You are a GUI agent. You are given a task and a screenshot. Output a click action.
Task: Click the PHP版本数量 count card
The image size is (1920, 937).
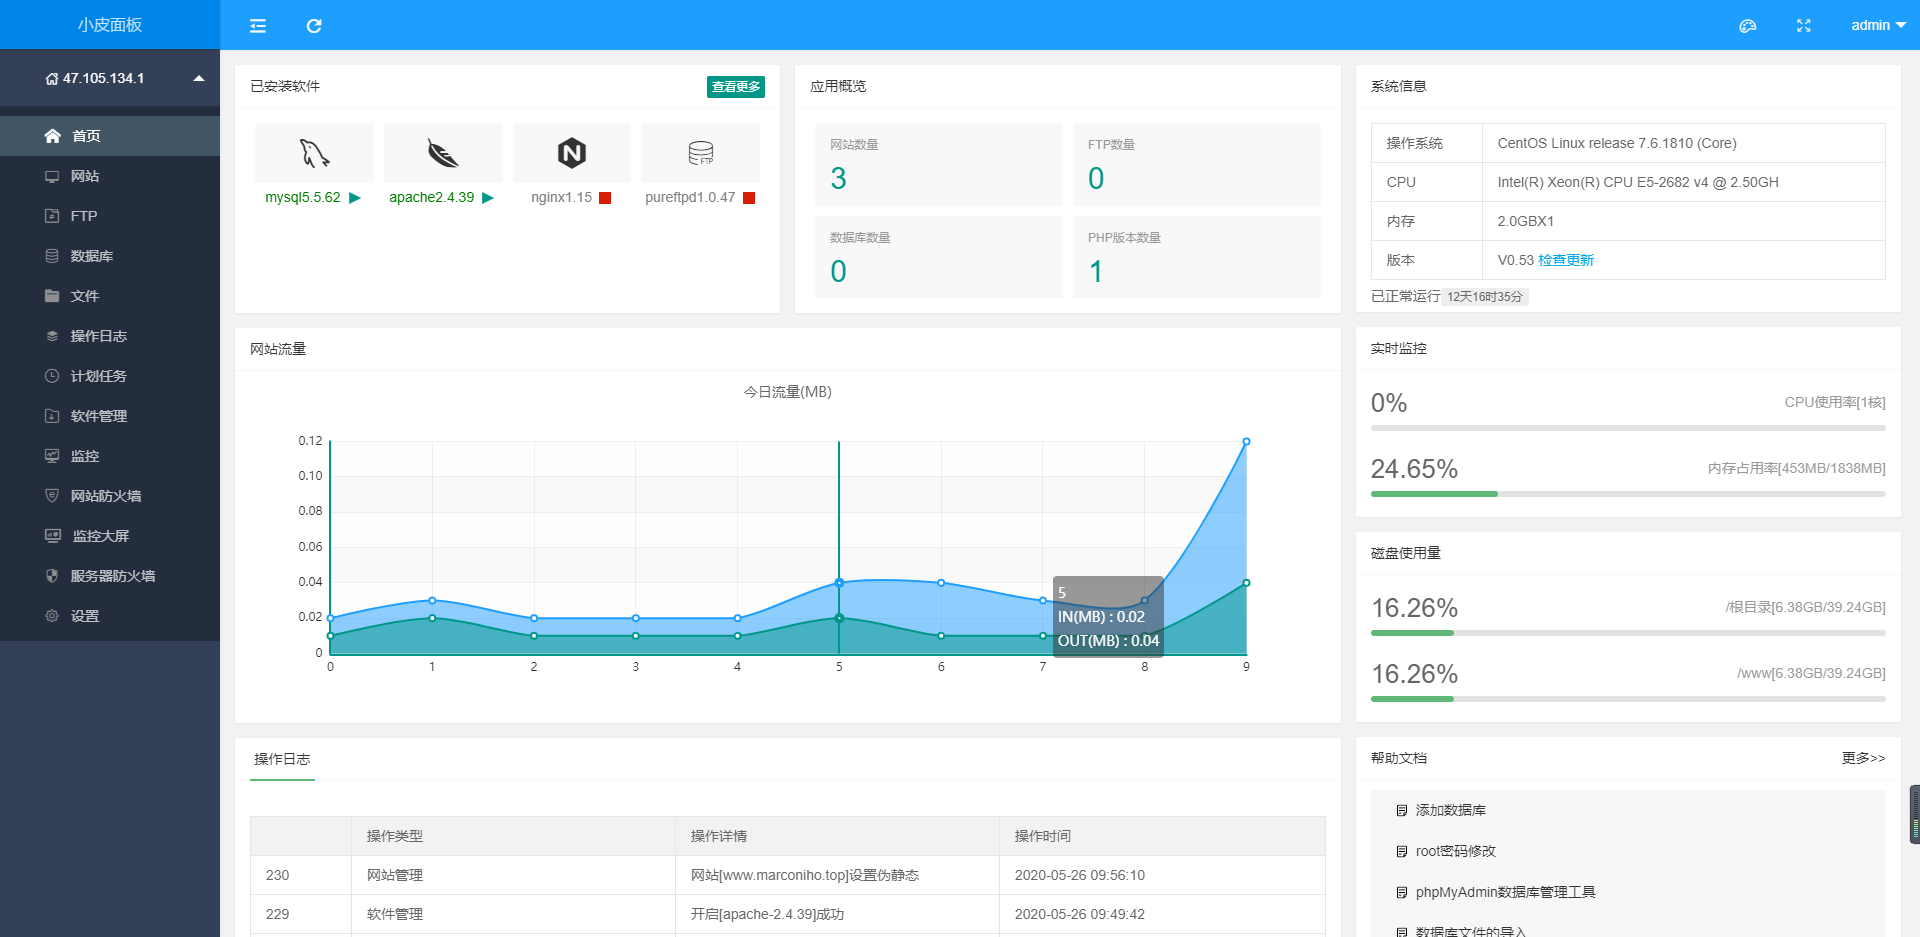pos(1197,257)
